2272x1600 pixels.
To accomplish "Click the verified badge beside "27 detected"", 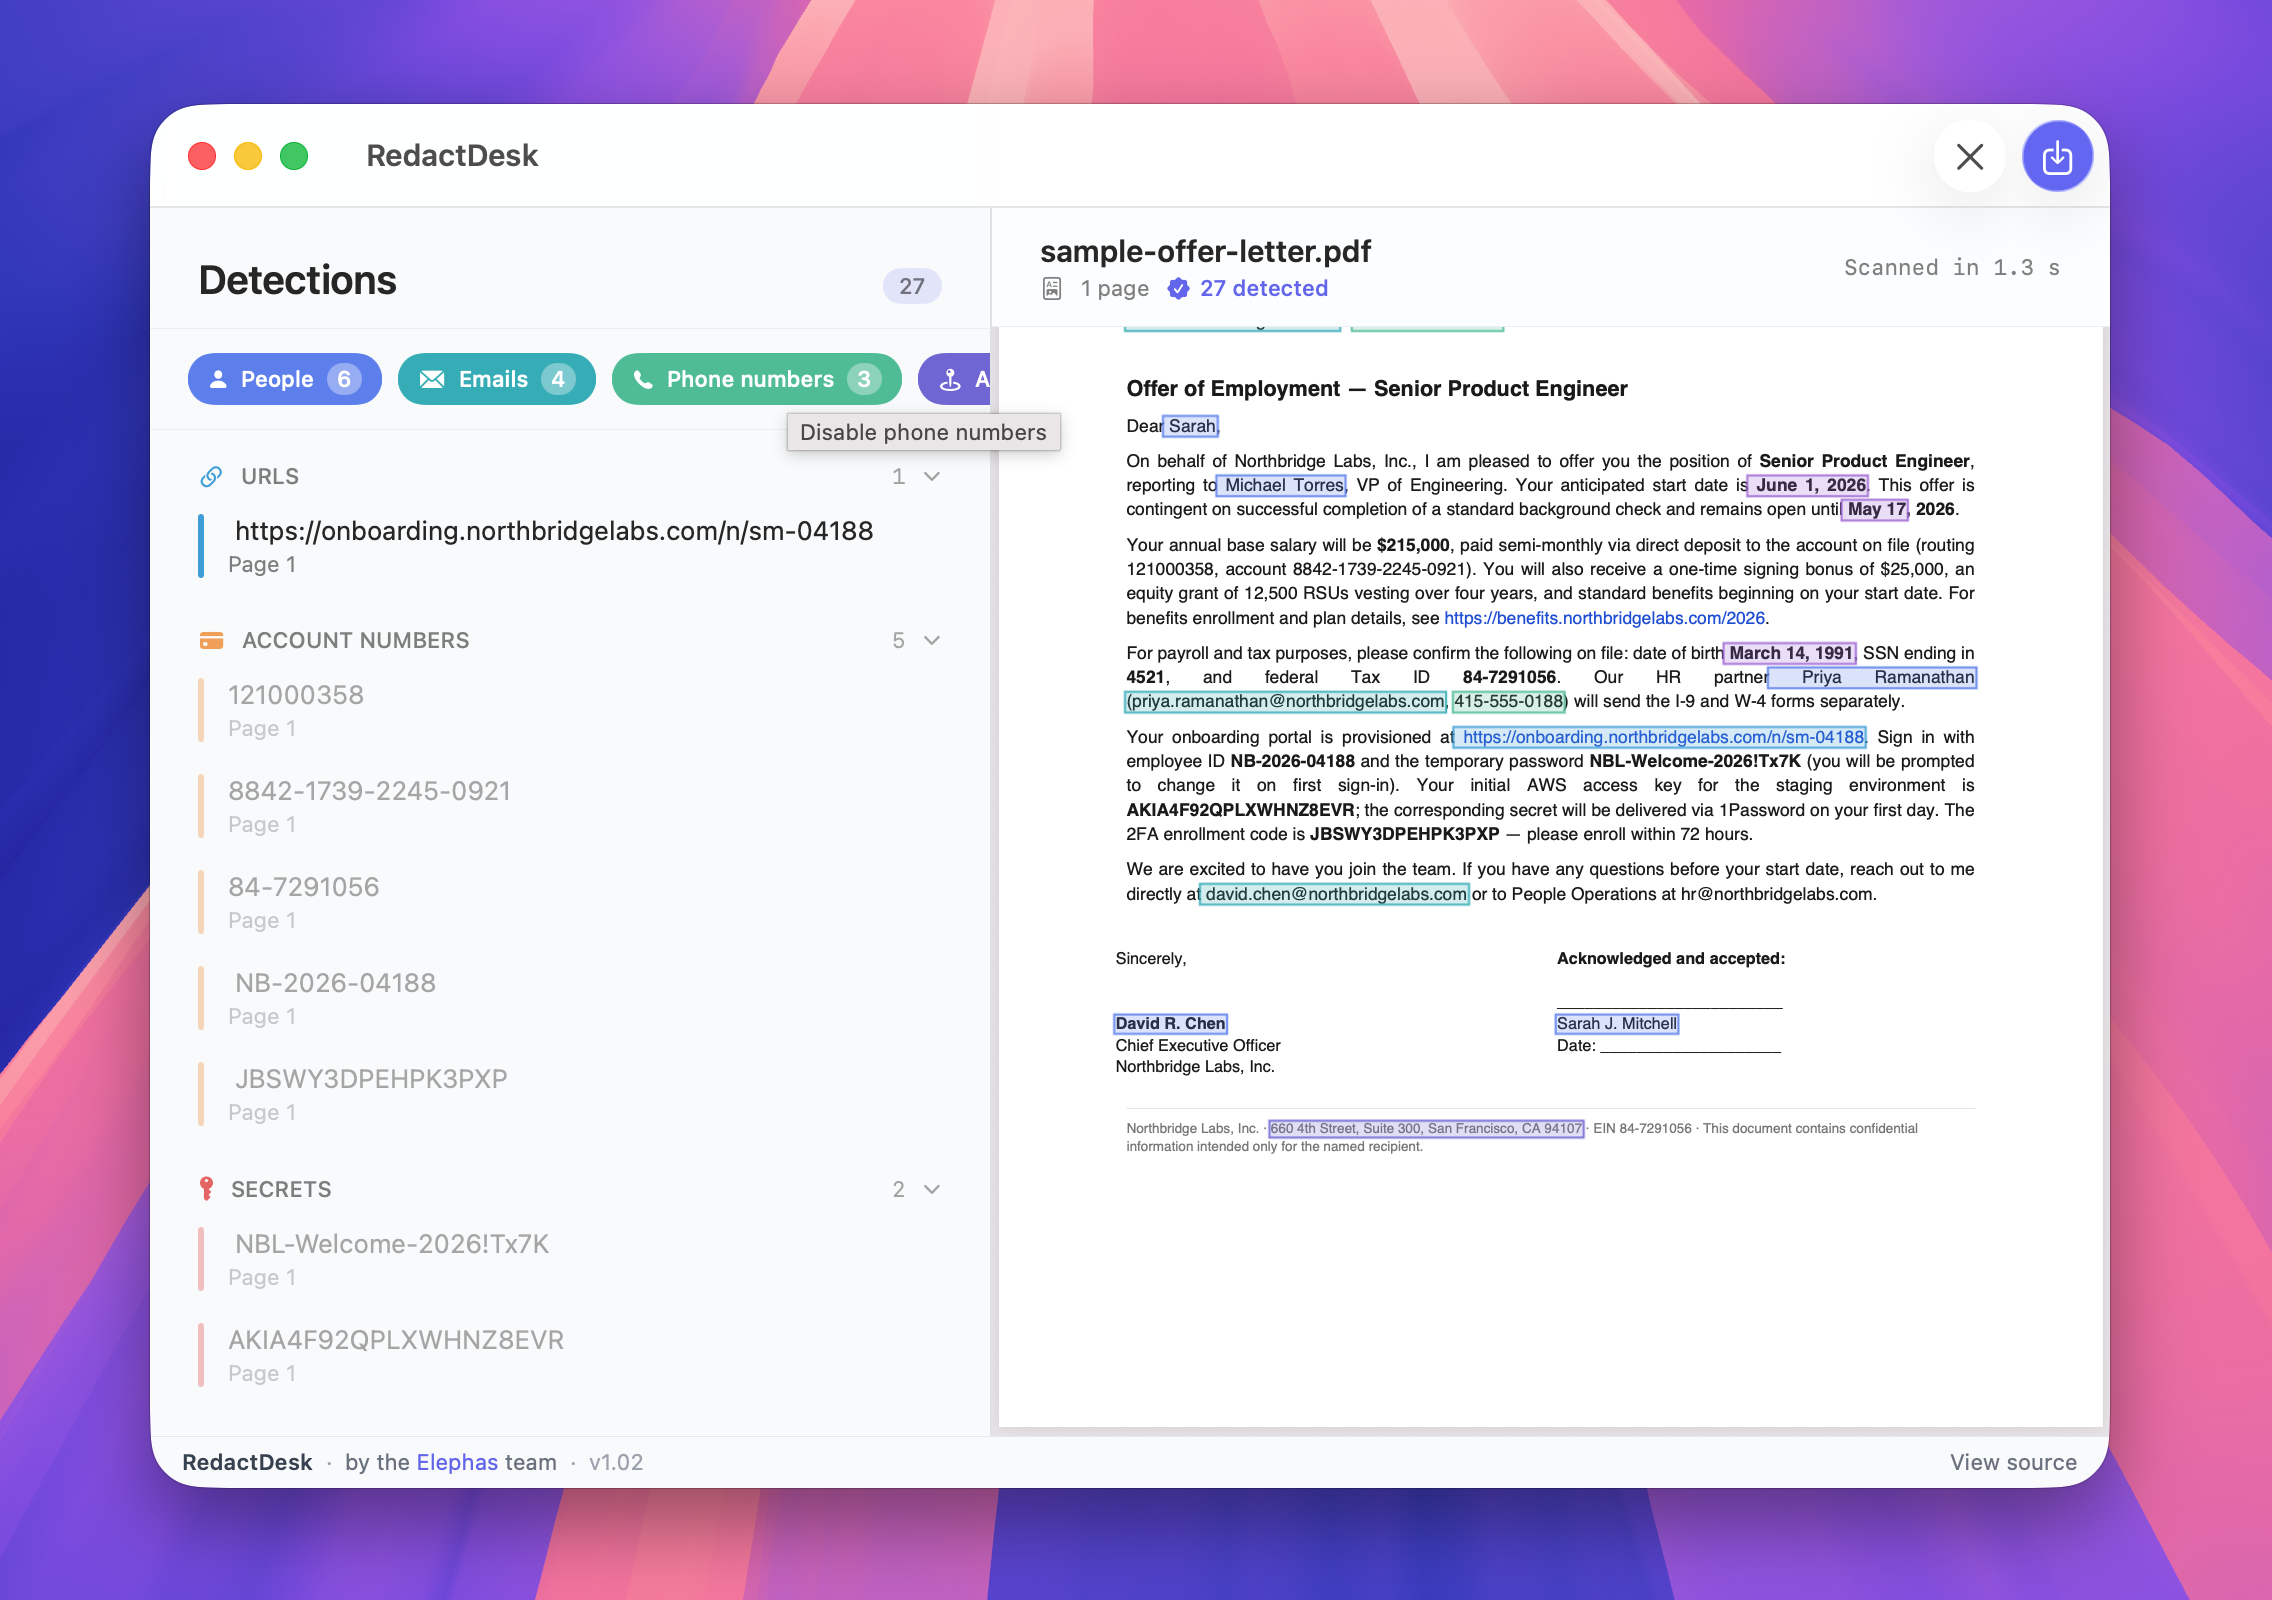I will click(1179, 289).
